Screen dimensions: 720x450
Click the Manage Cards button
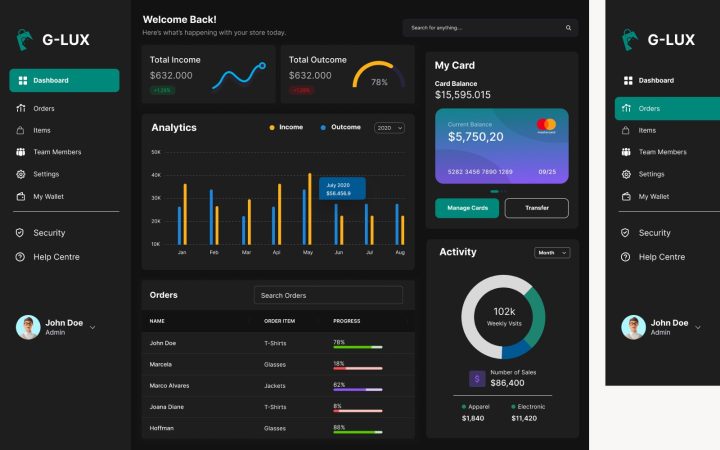467,208
